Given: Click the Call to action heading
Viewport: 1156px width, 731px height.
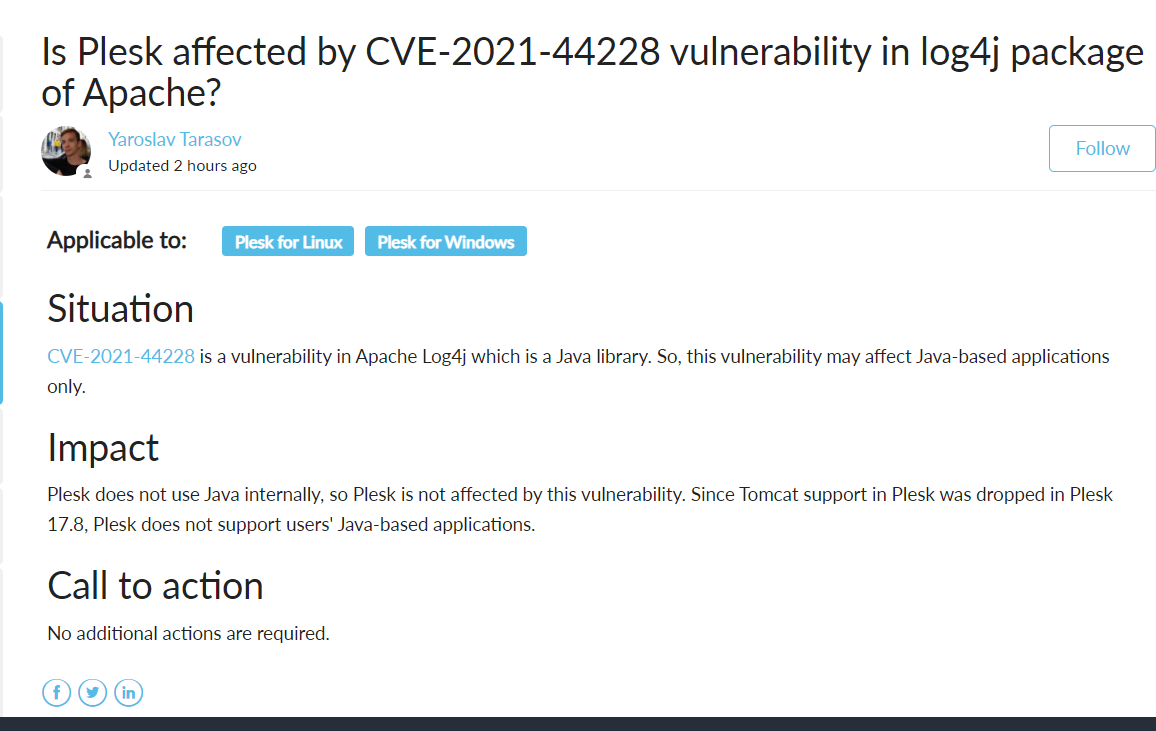Looking at the screenshot, I should click(155, 586).
